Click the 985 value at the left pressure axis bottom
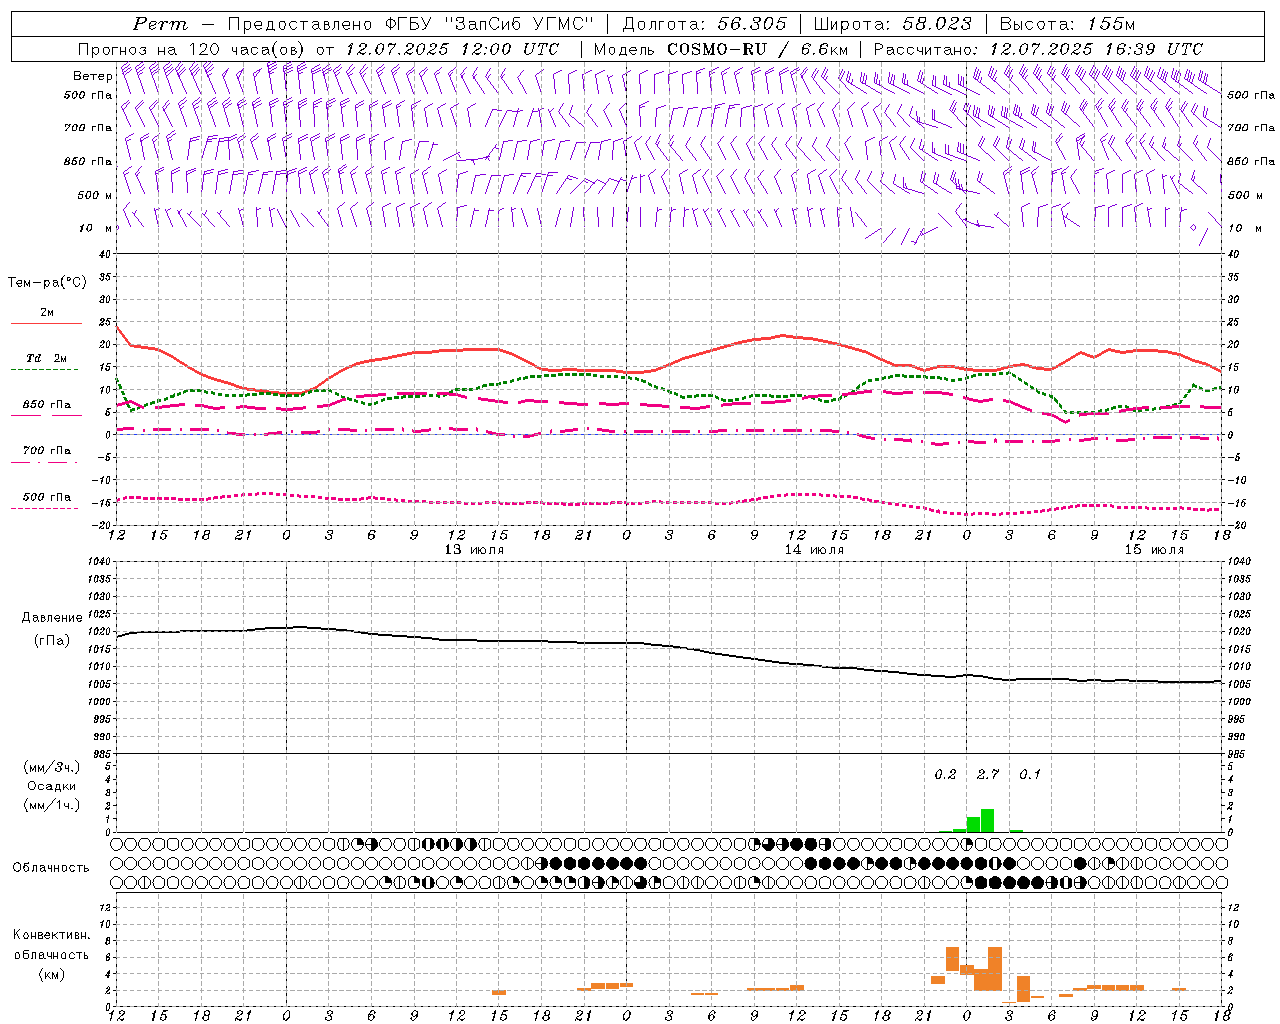This screenshot has width=1280, height=1024. (x=102, y=754)
